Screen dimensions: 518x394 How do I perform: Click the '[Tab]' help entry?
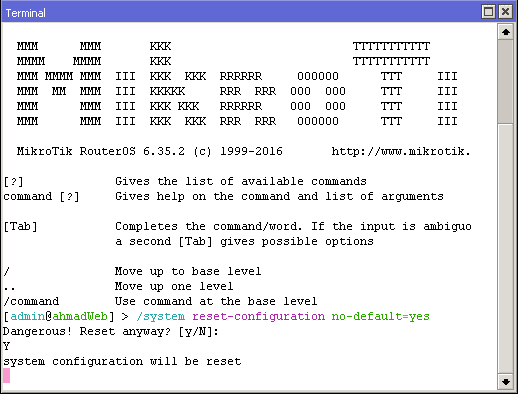tap(20, 227)
